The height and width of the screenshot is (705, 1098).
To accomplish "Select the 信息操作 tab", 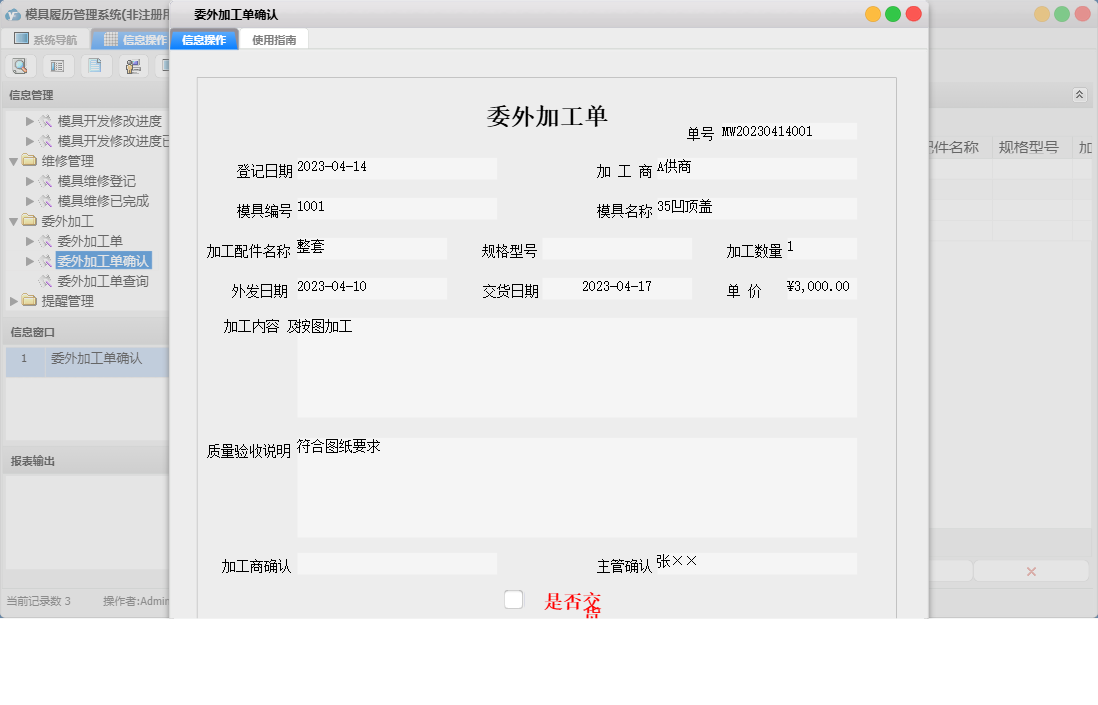I will pyautogui.click(x=204, y=41).
